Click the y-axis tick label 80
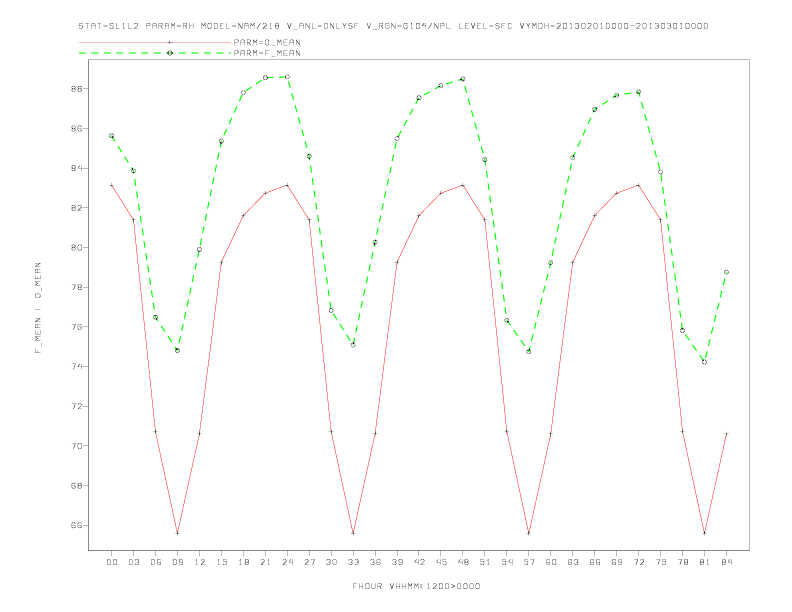This screenshot has height=612, width=792. pyautogui.click(x=78, y=247)
